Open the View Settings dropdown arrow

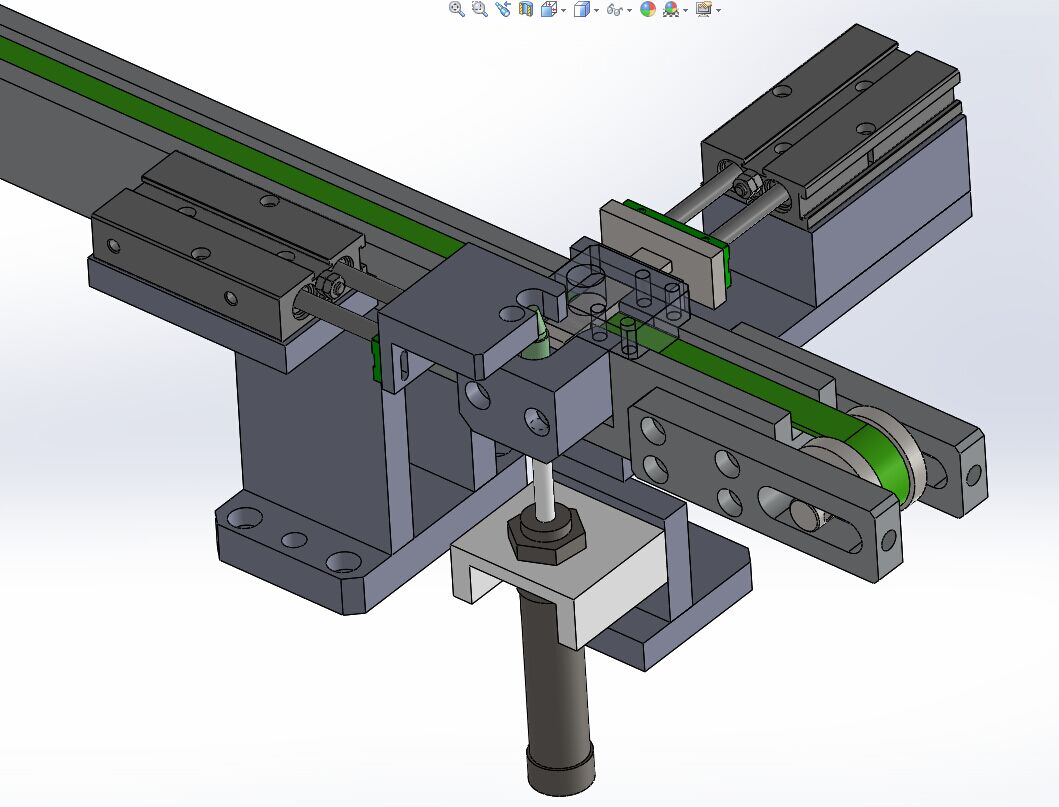[718, 10]
